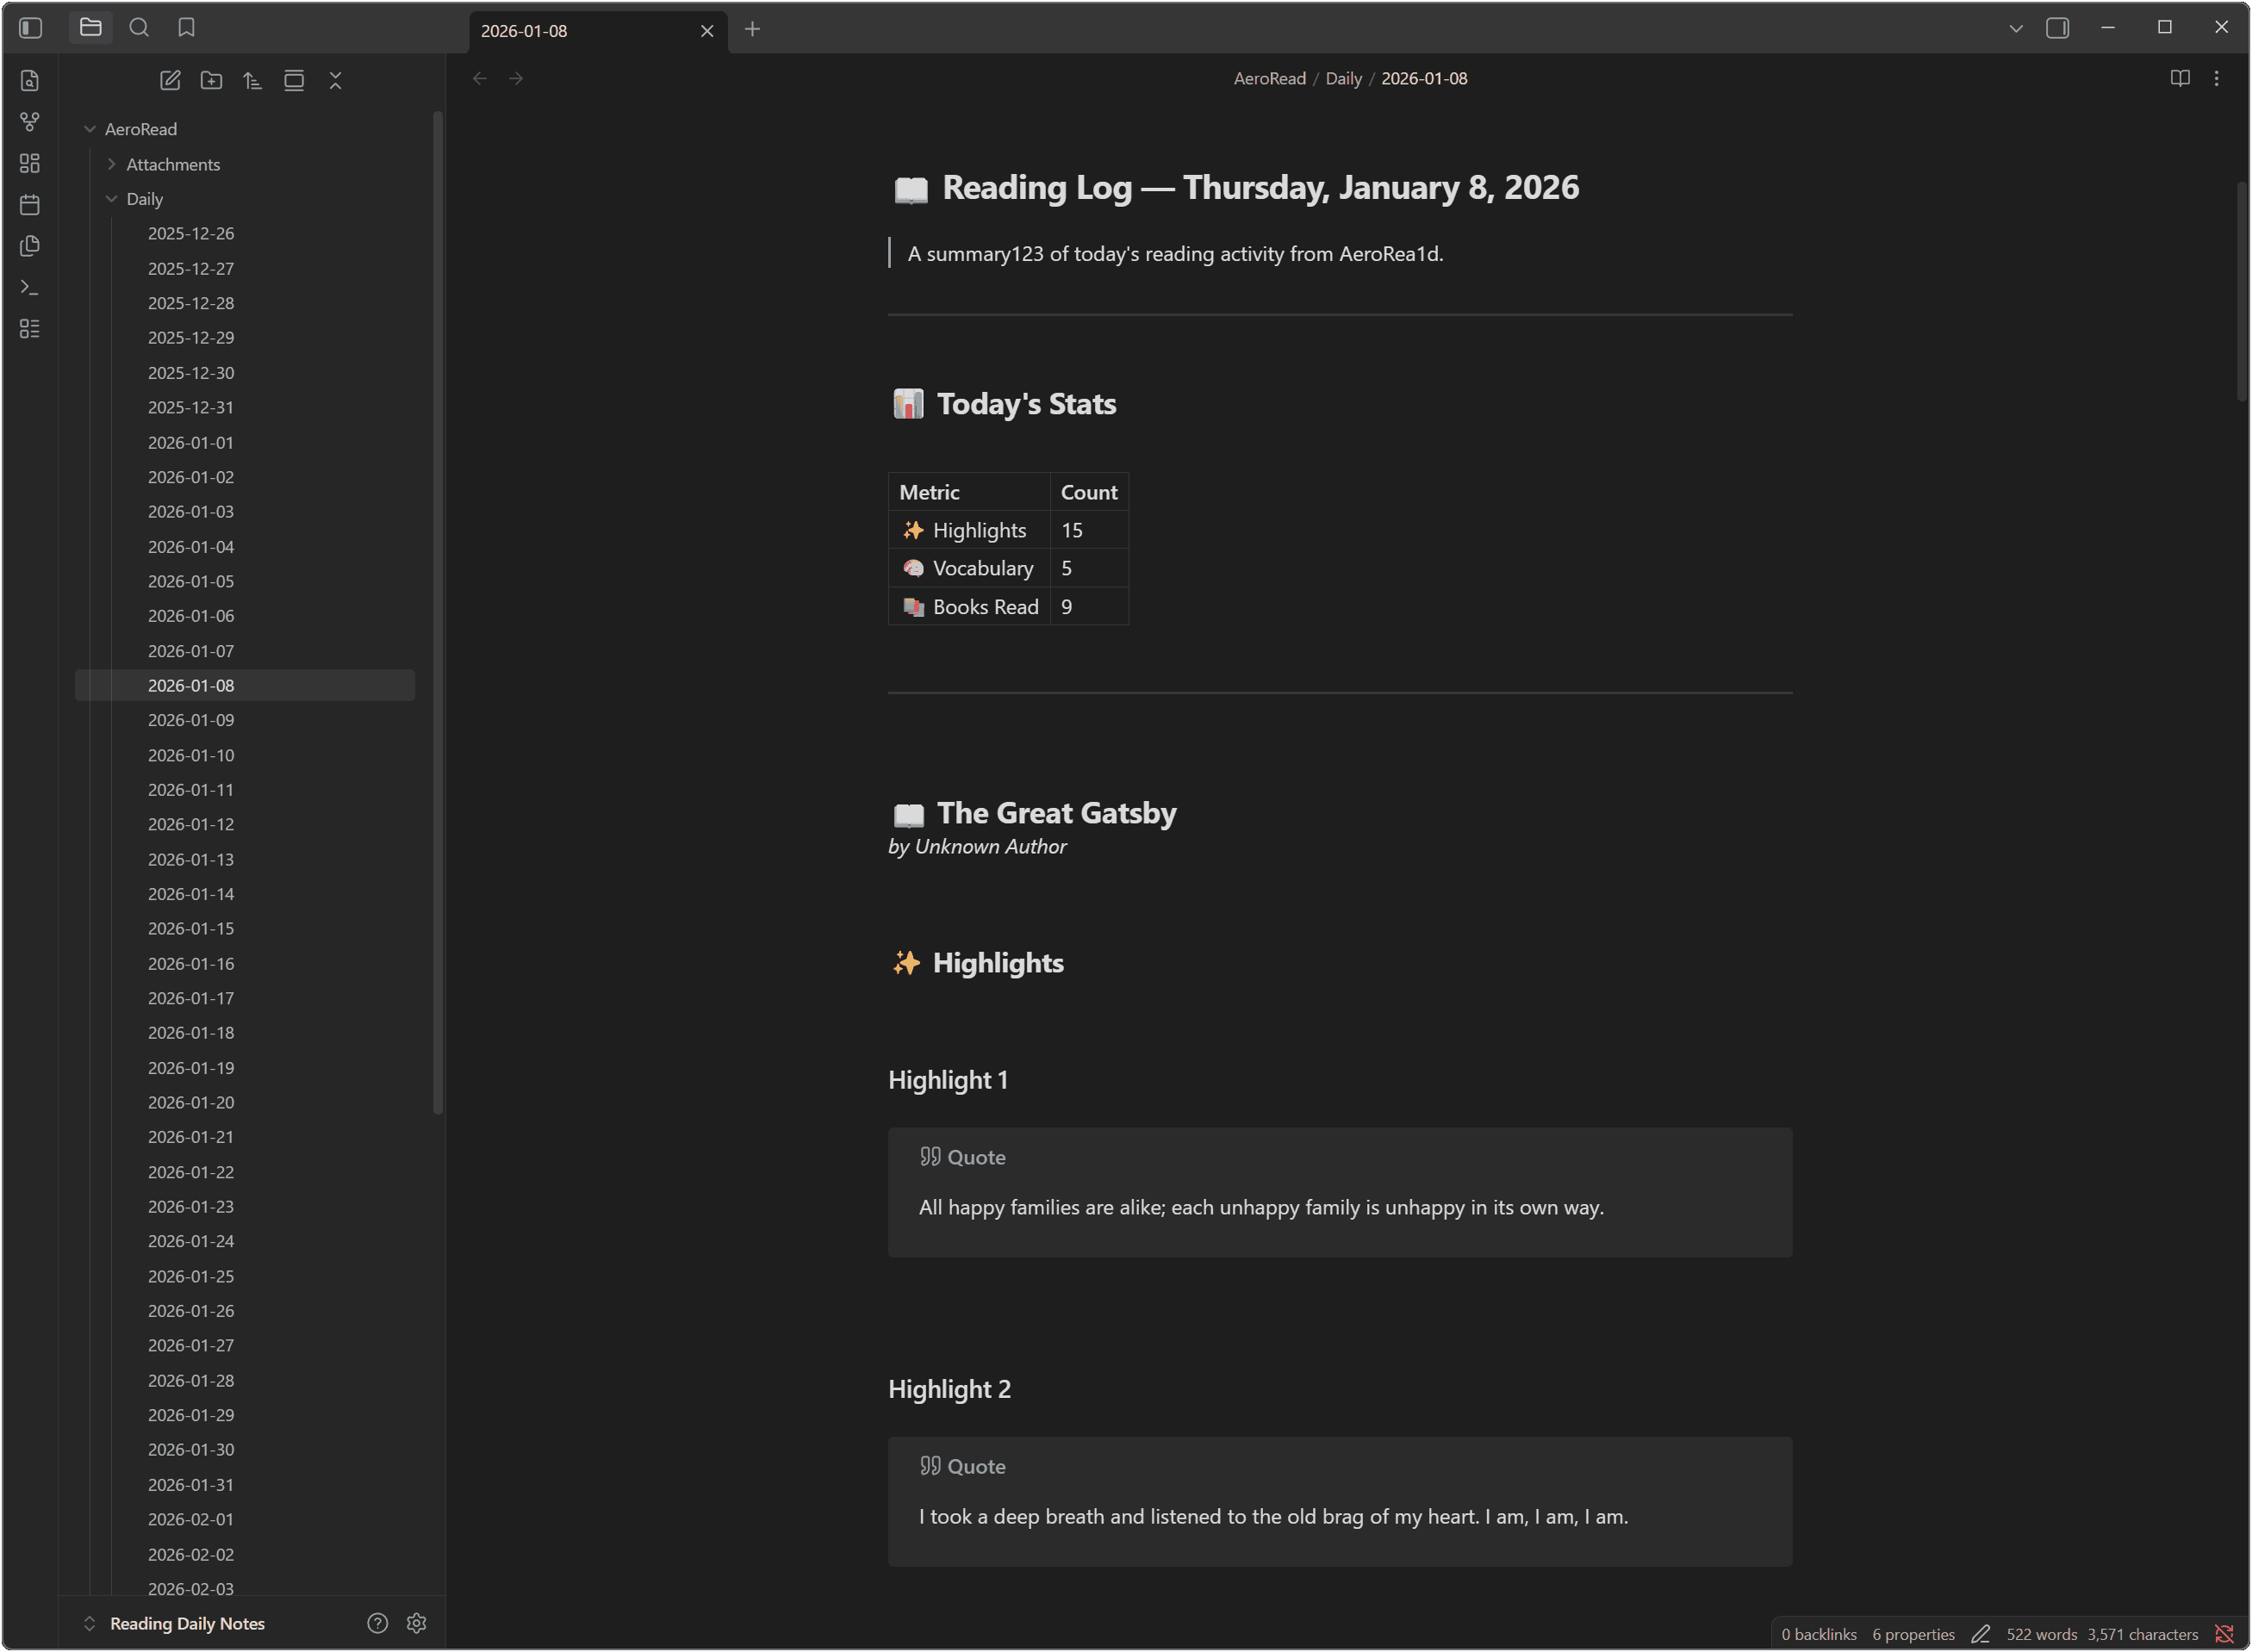Open the tab list dropdown arrow

tap(2016, 28)
